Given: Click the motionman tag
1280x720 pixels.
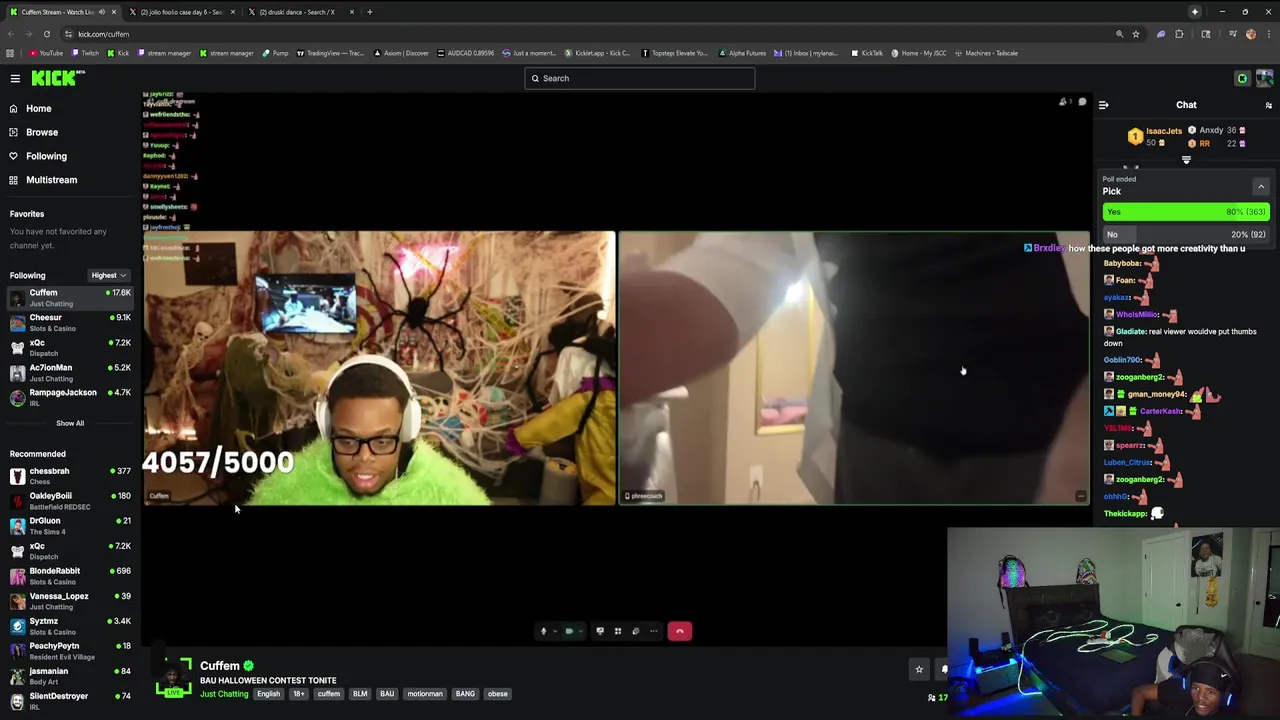Looking at the screenshot, I should (425, 694).
